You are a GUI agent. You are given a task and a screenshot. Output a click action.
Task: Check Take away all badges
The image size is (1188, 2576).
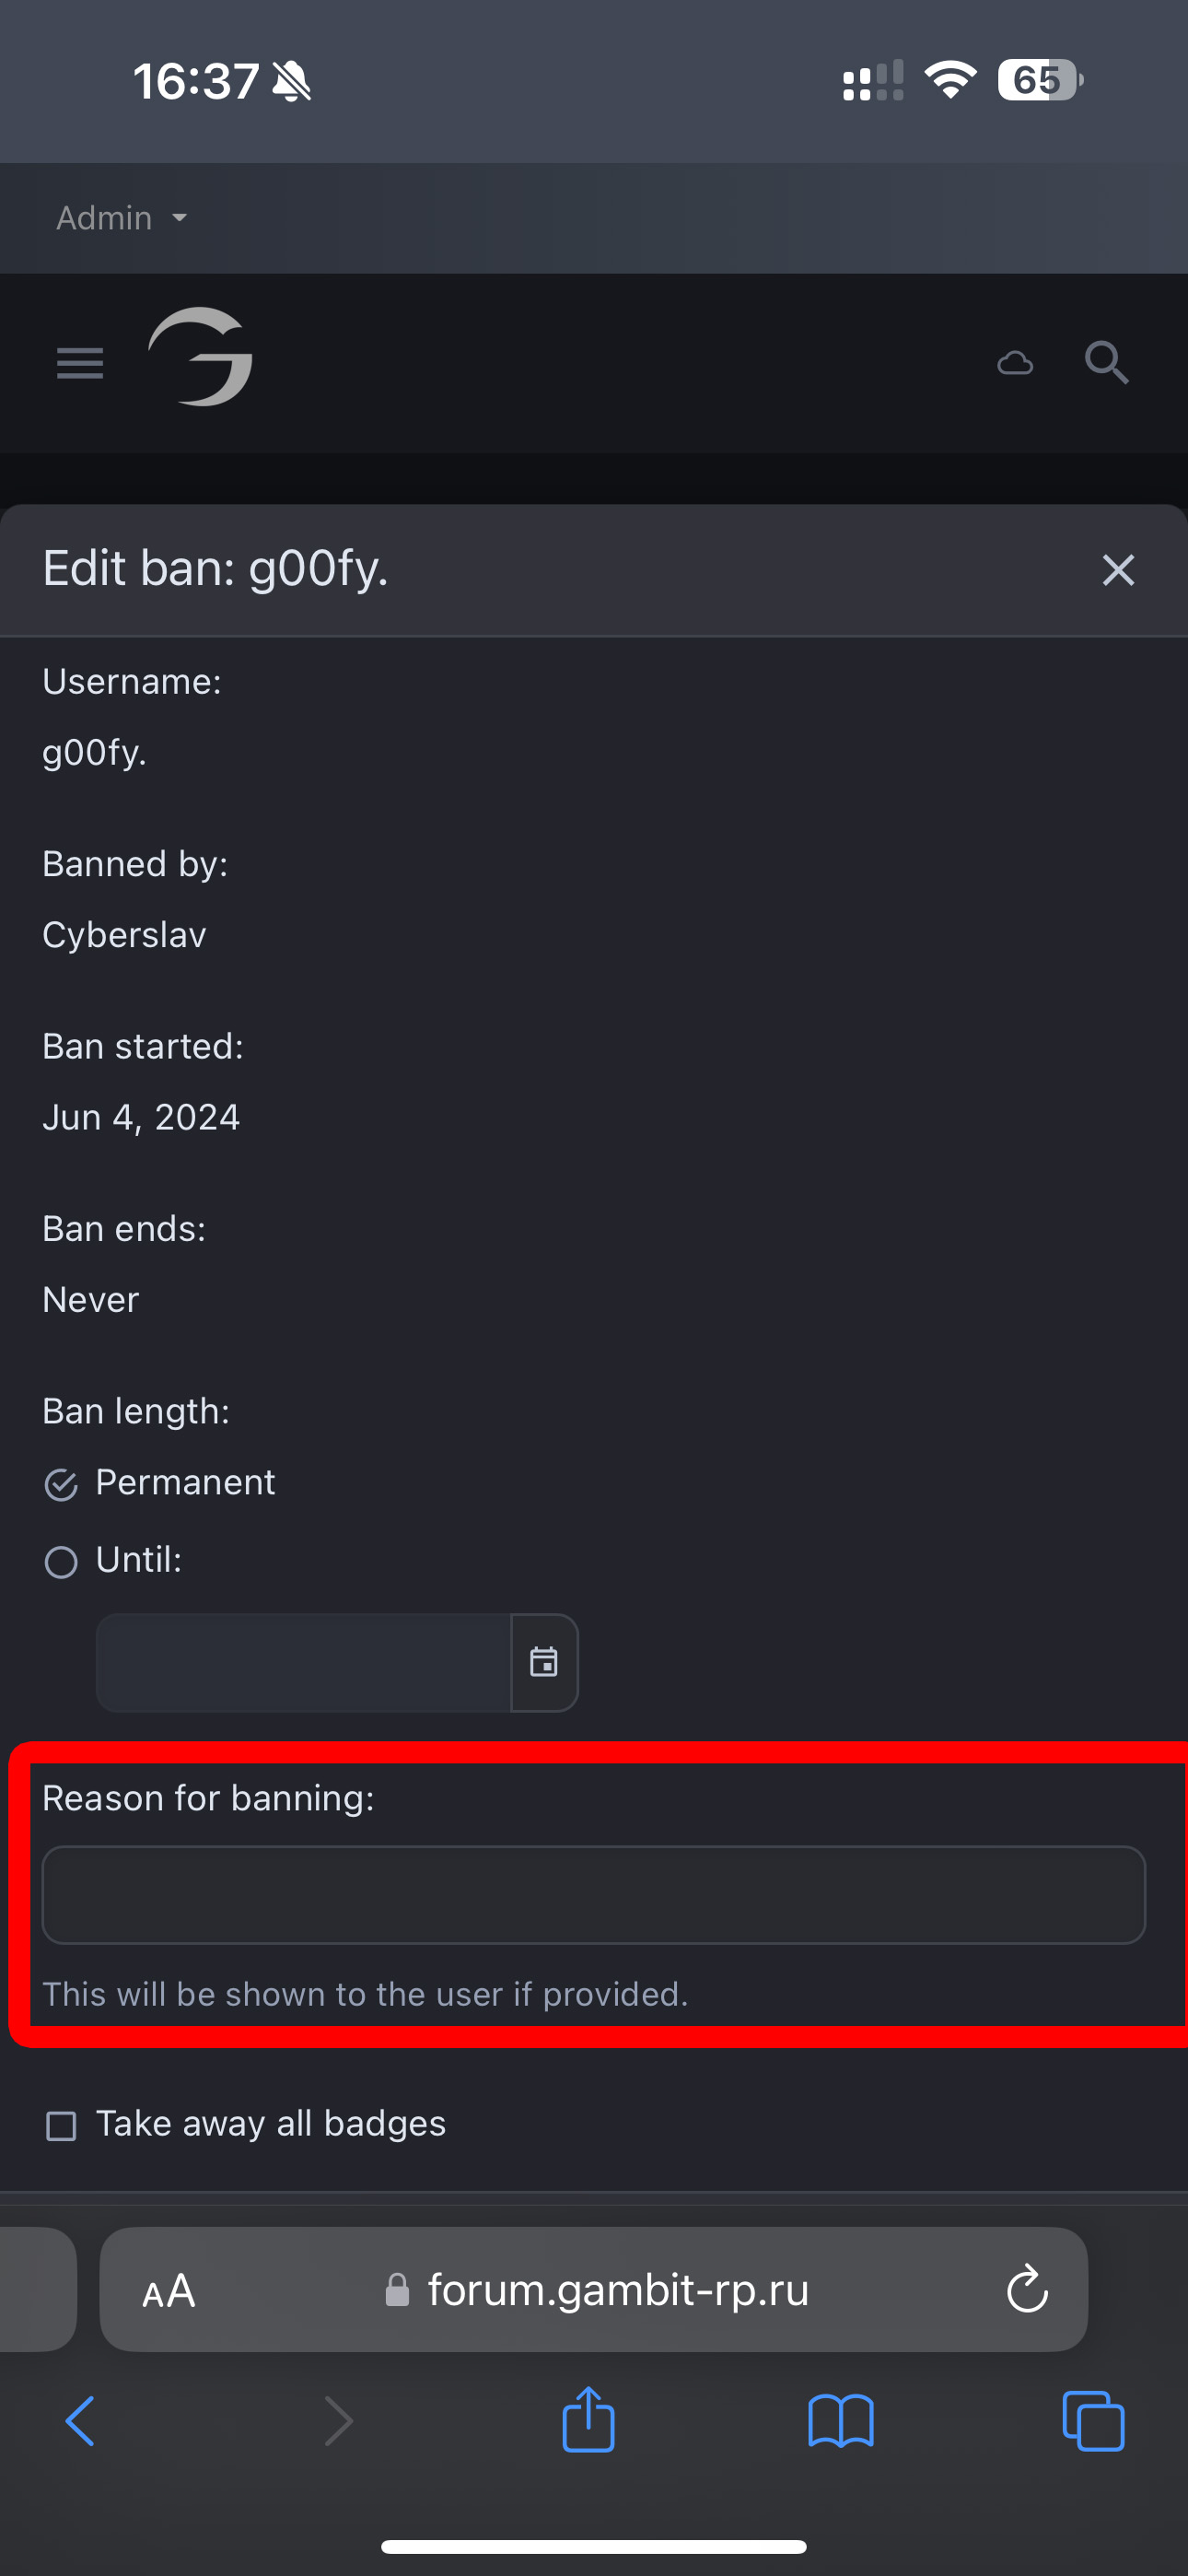click(x=61, y=2125)
